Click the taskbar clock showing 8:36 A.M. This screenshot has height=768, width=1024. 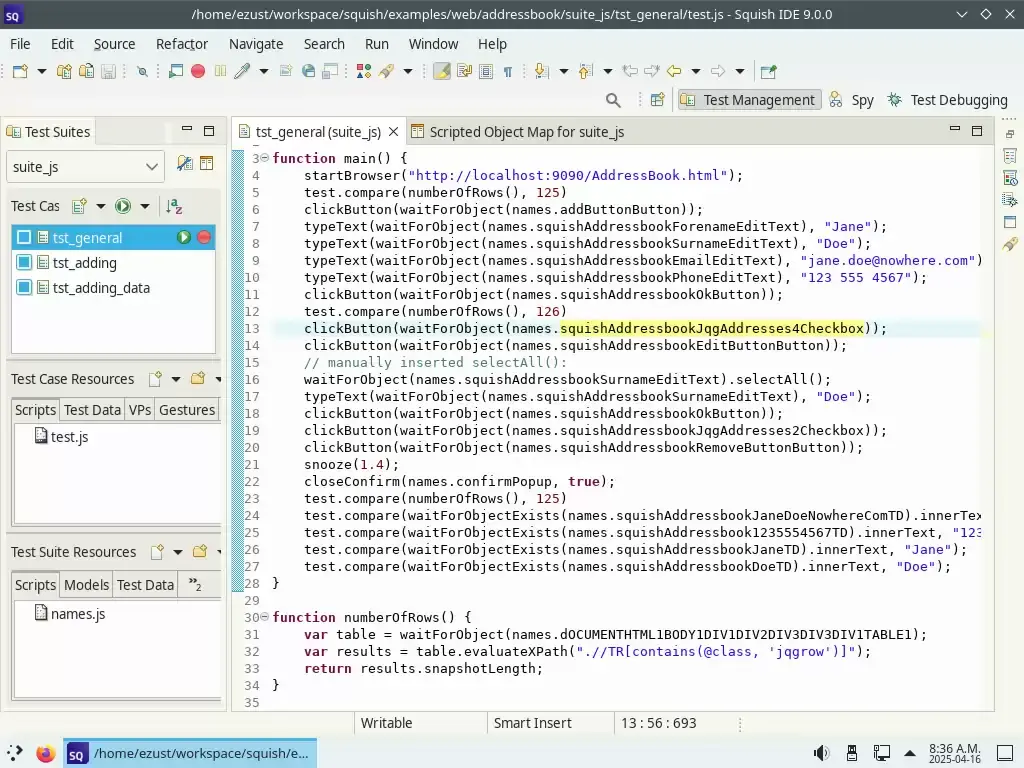pyautogui.click(x=955, y=753)
